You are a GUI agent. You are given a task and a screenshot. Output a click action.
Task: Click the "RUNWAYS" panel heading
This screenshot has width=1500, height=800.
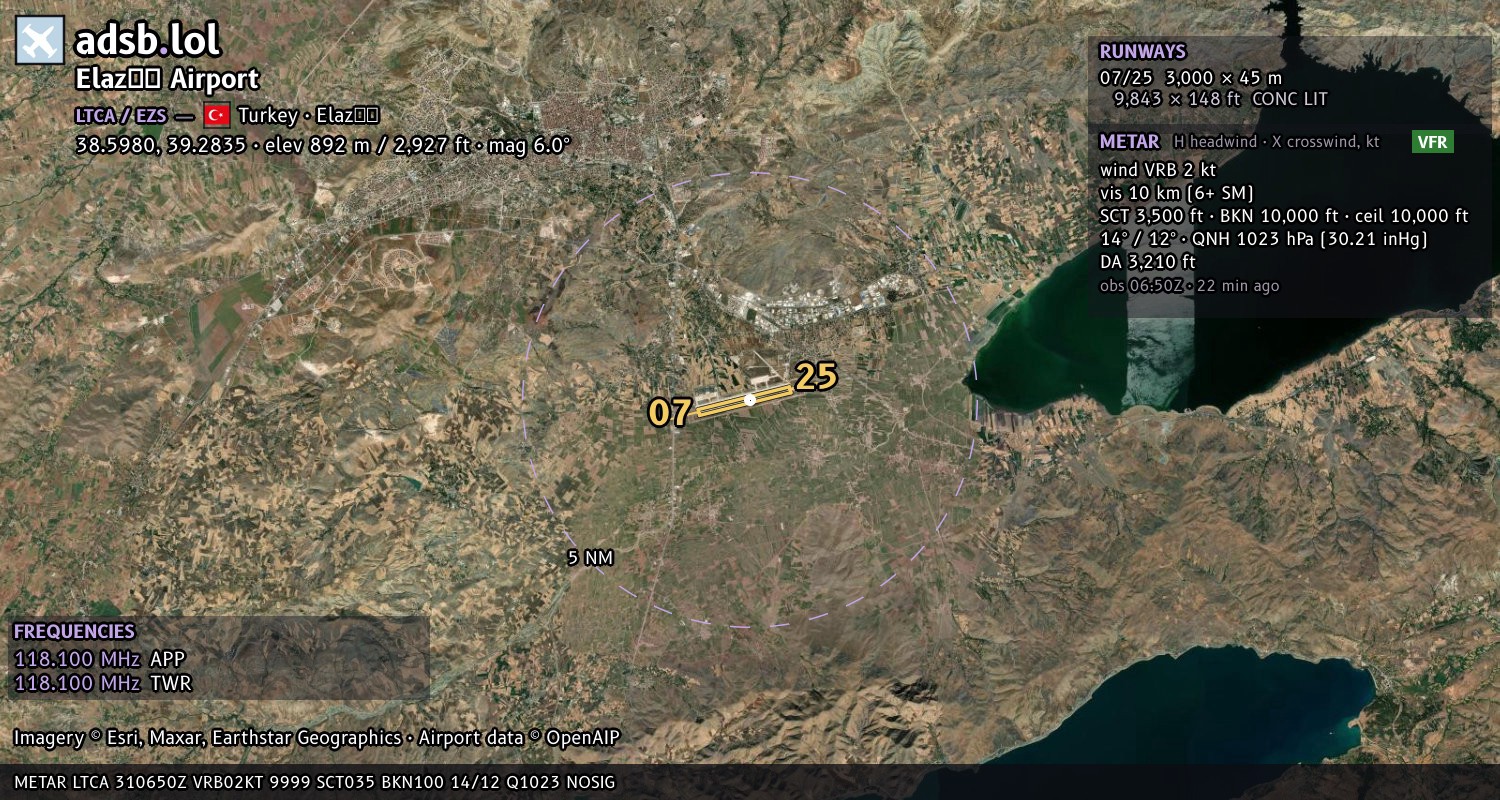pos(1142,52)
